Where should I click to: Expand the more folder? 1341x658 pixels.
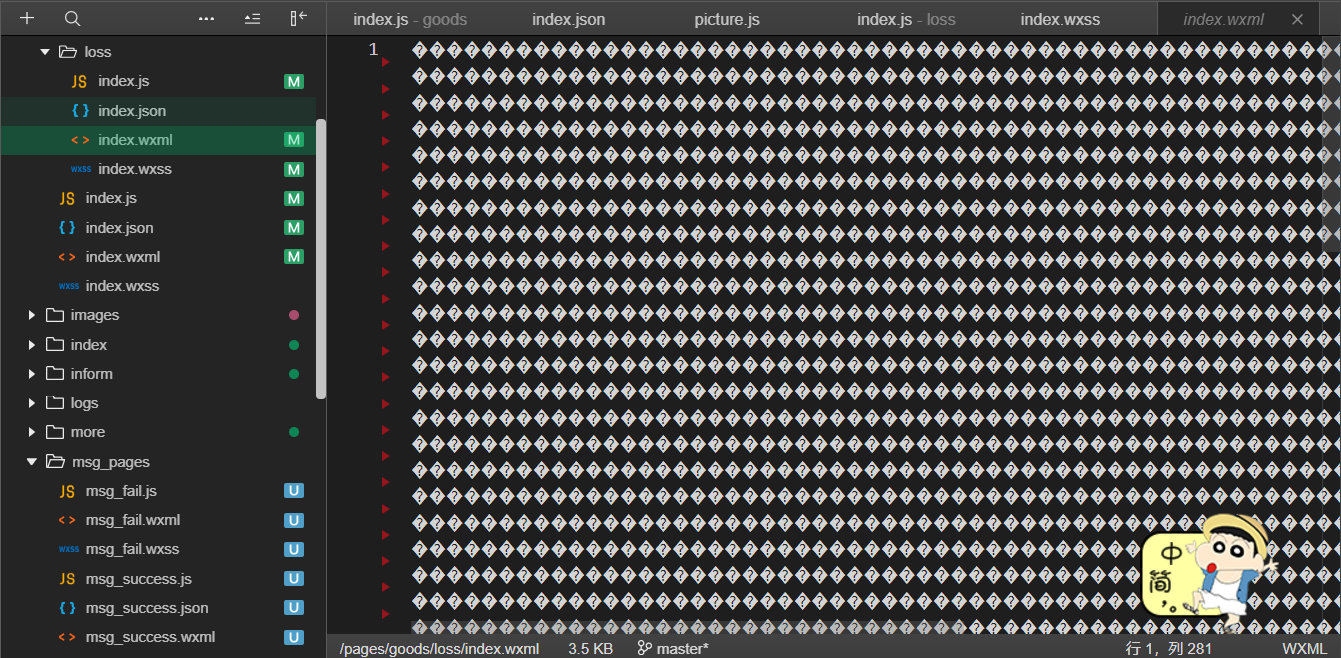coord(32,432)
